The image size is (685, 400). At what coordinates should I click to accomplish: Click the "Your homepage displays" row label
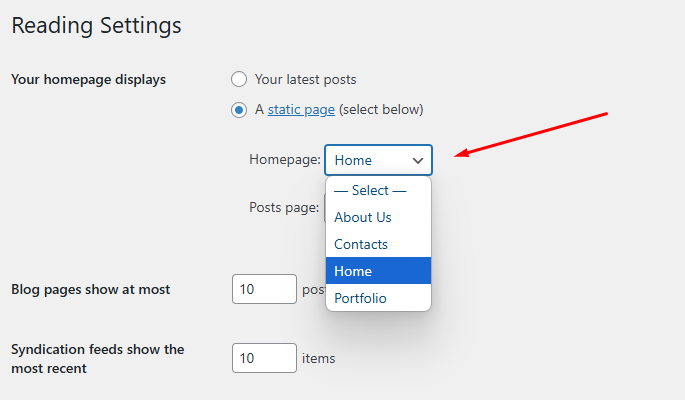coord(88,79)
